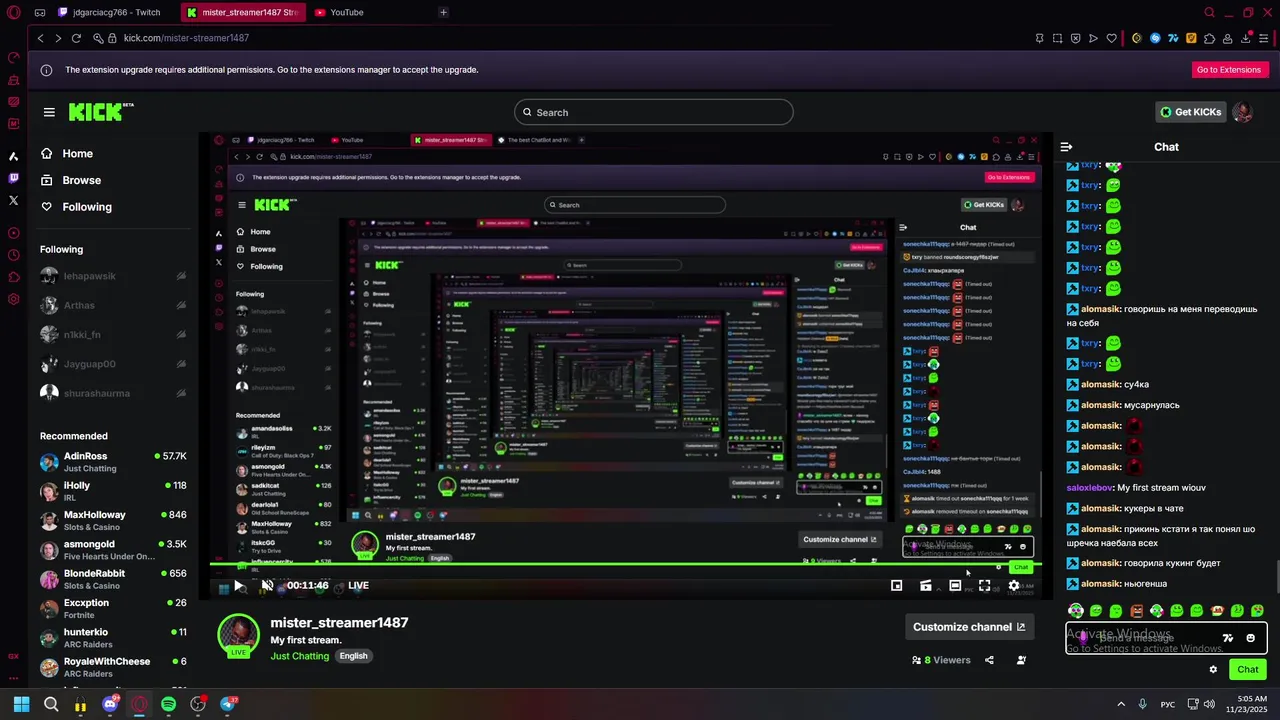This screenshot has width=1280, height=720.
Task: Click the Kick search field
Action: tap(654, 112)
